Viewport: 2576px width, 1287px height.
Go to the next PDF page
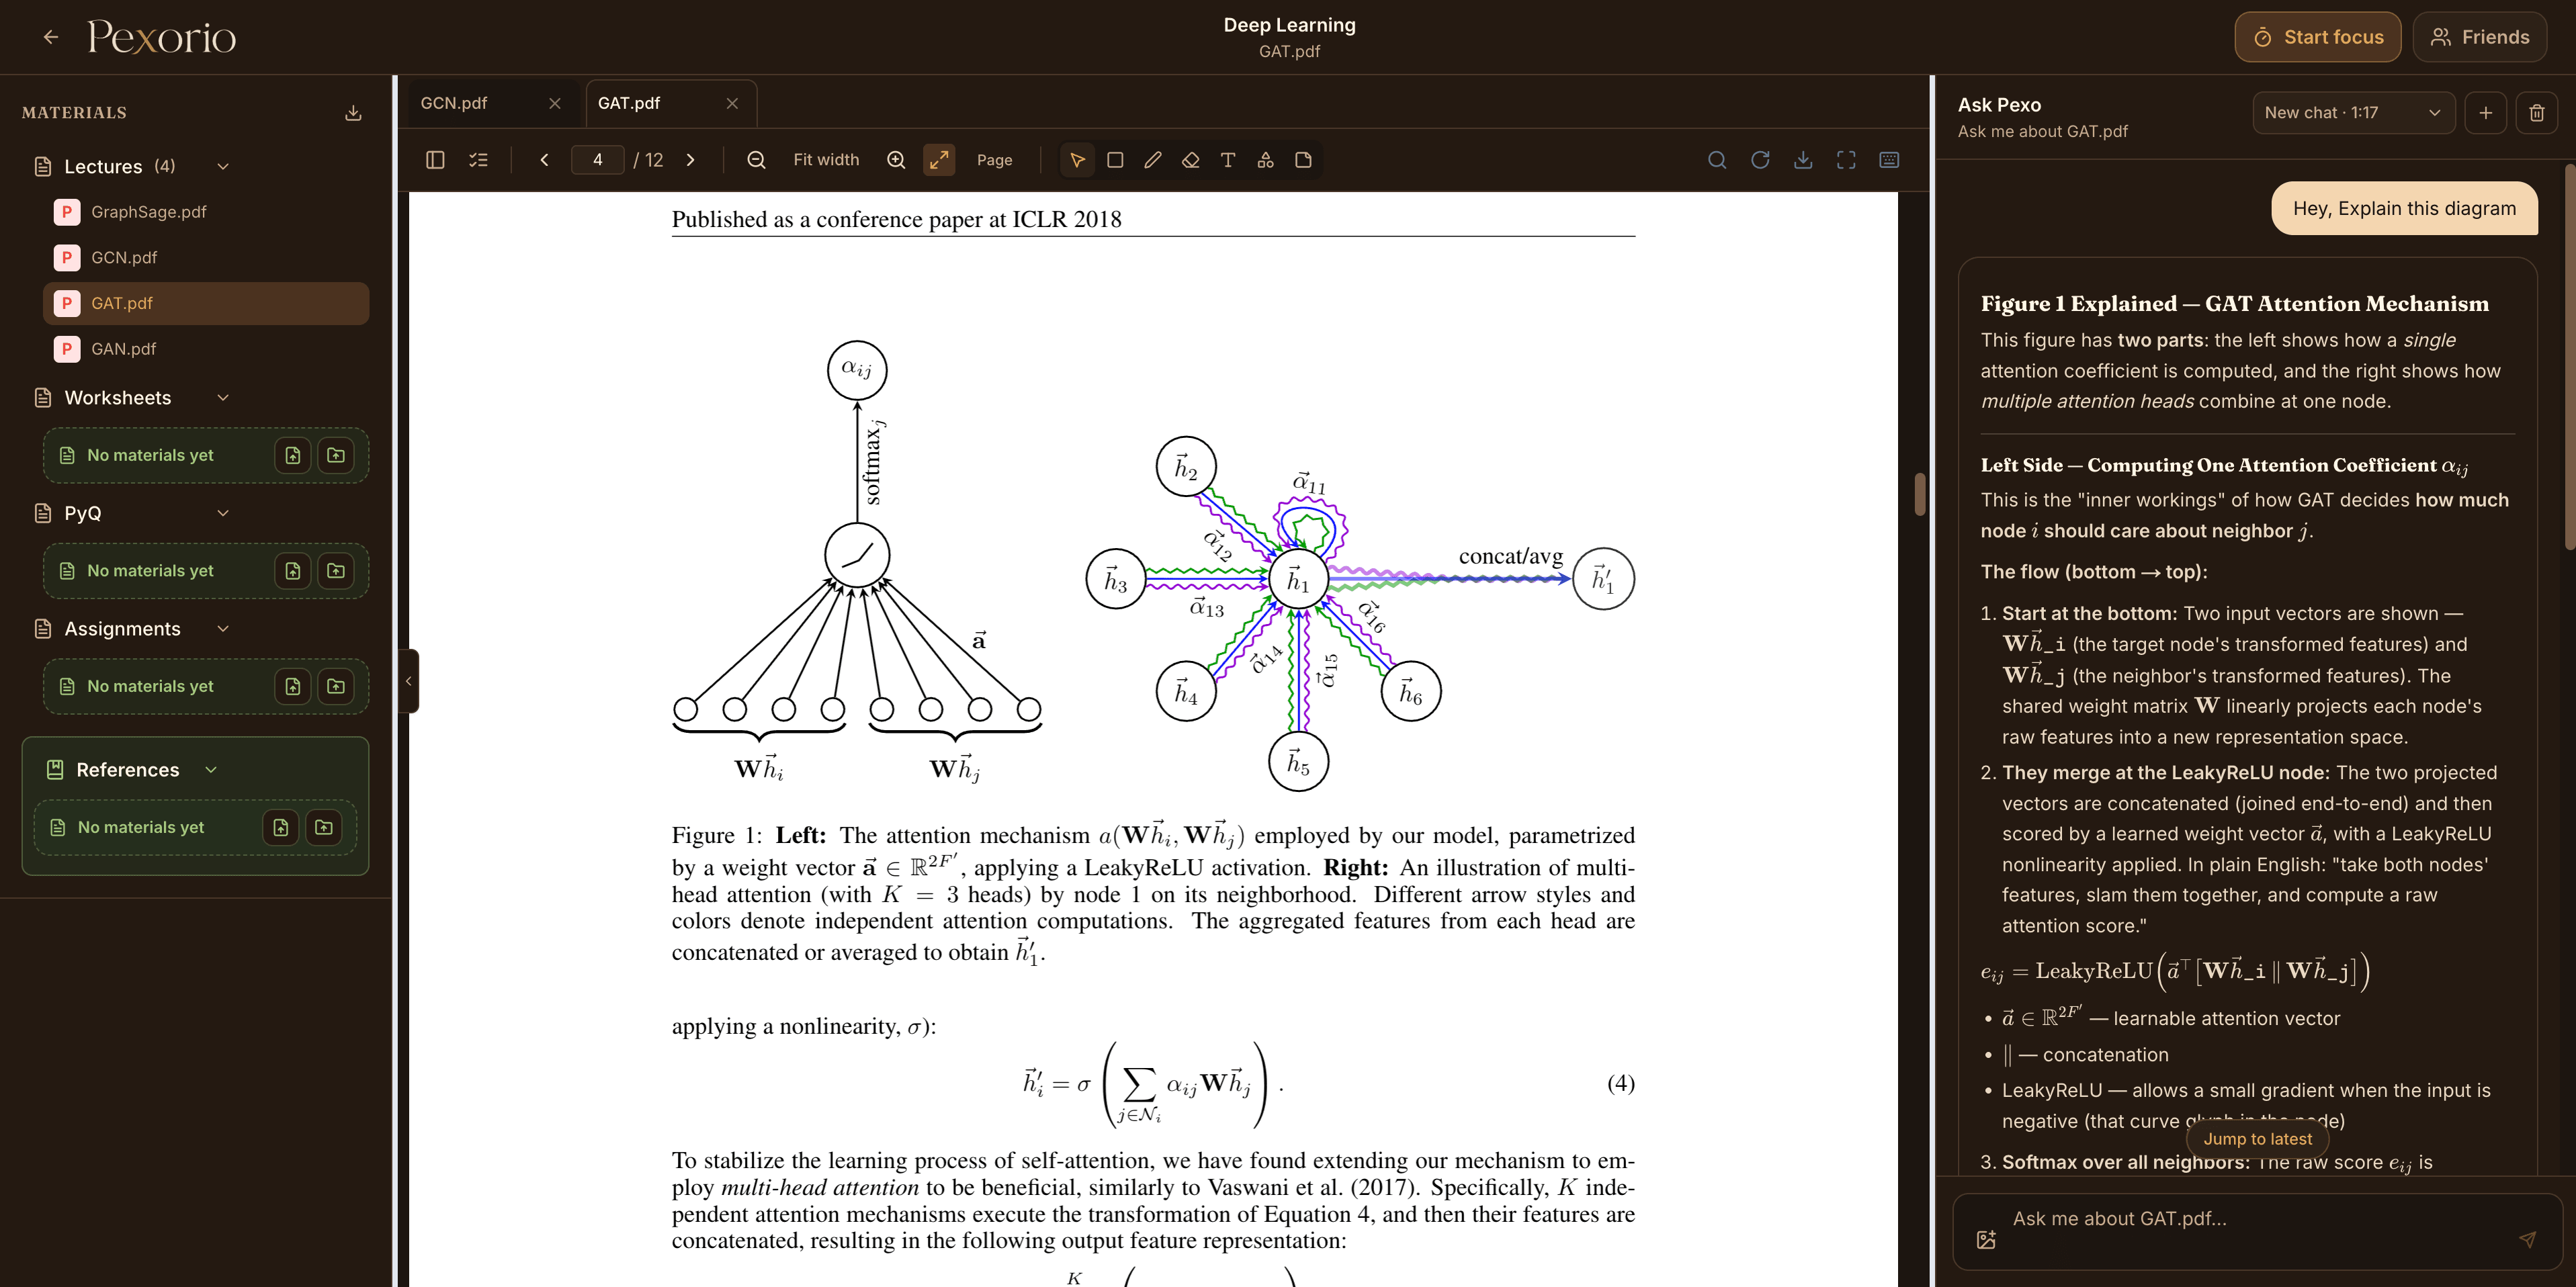coord(690,160)
